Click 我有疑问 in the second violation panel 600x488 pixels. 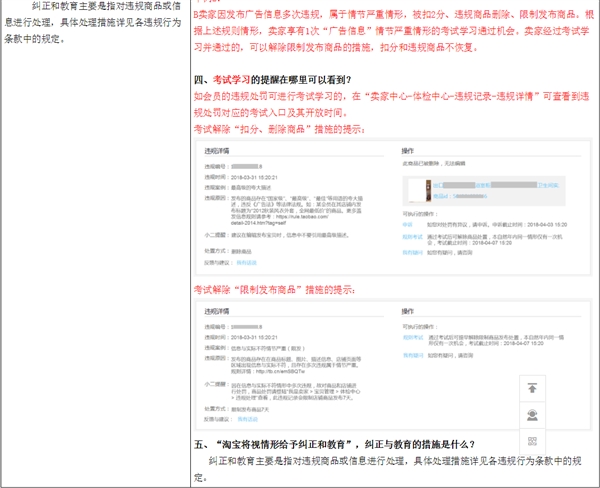point(411,354)
